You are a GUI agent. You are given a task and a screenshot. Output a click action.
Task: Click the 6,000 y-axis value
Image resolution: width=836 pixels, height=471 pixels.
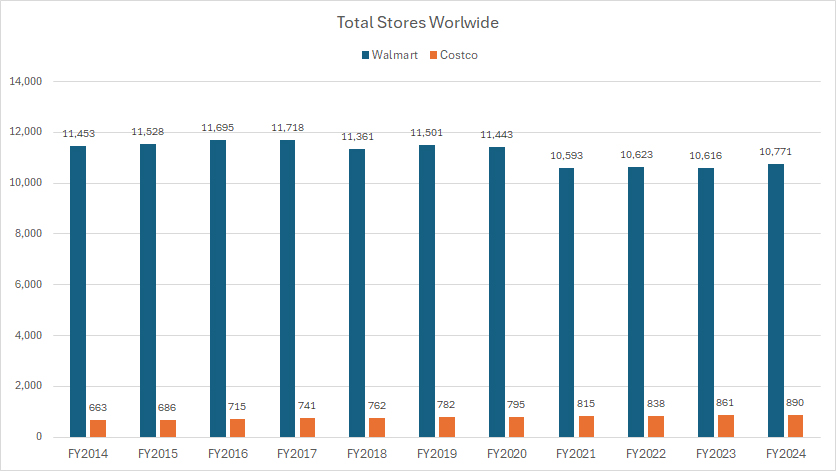coord(28,284)
